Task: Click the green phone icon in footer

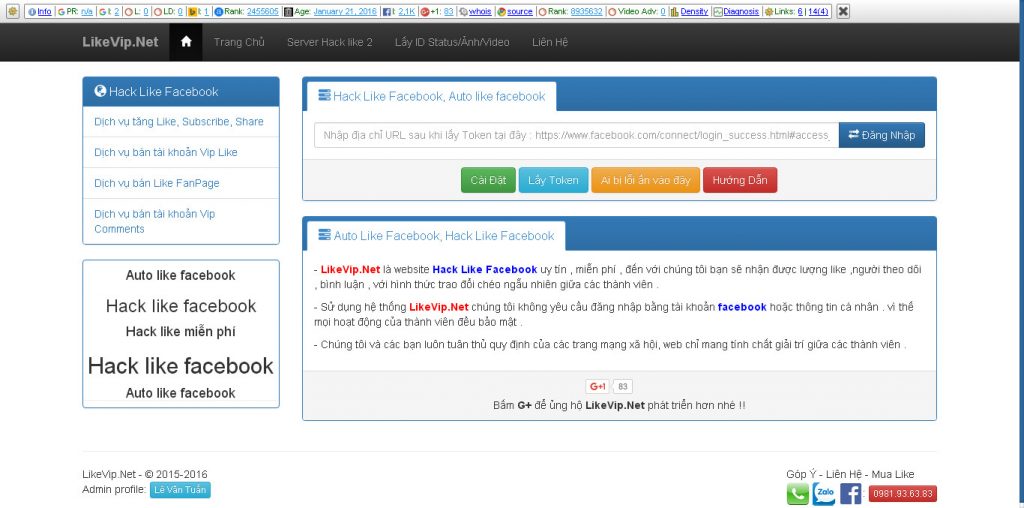Action: click(x=797, y=494)
